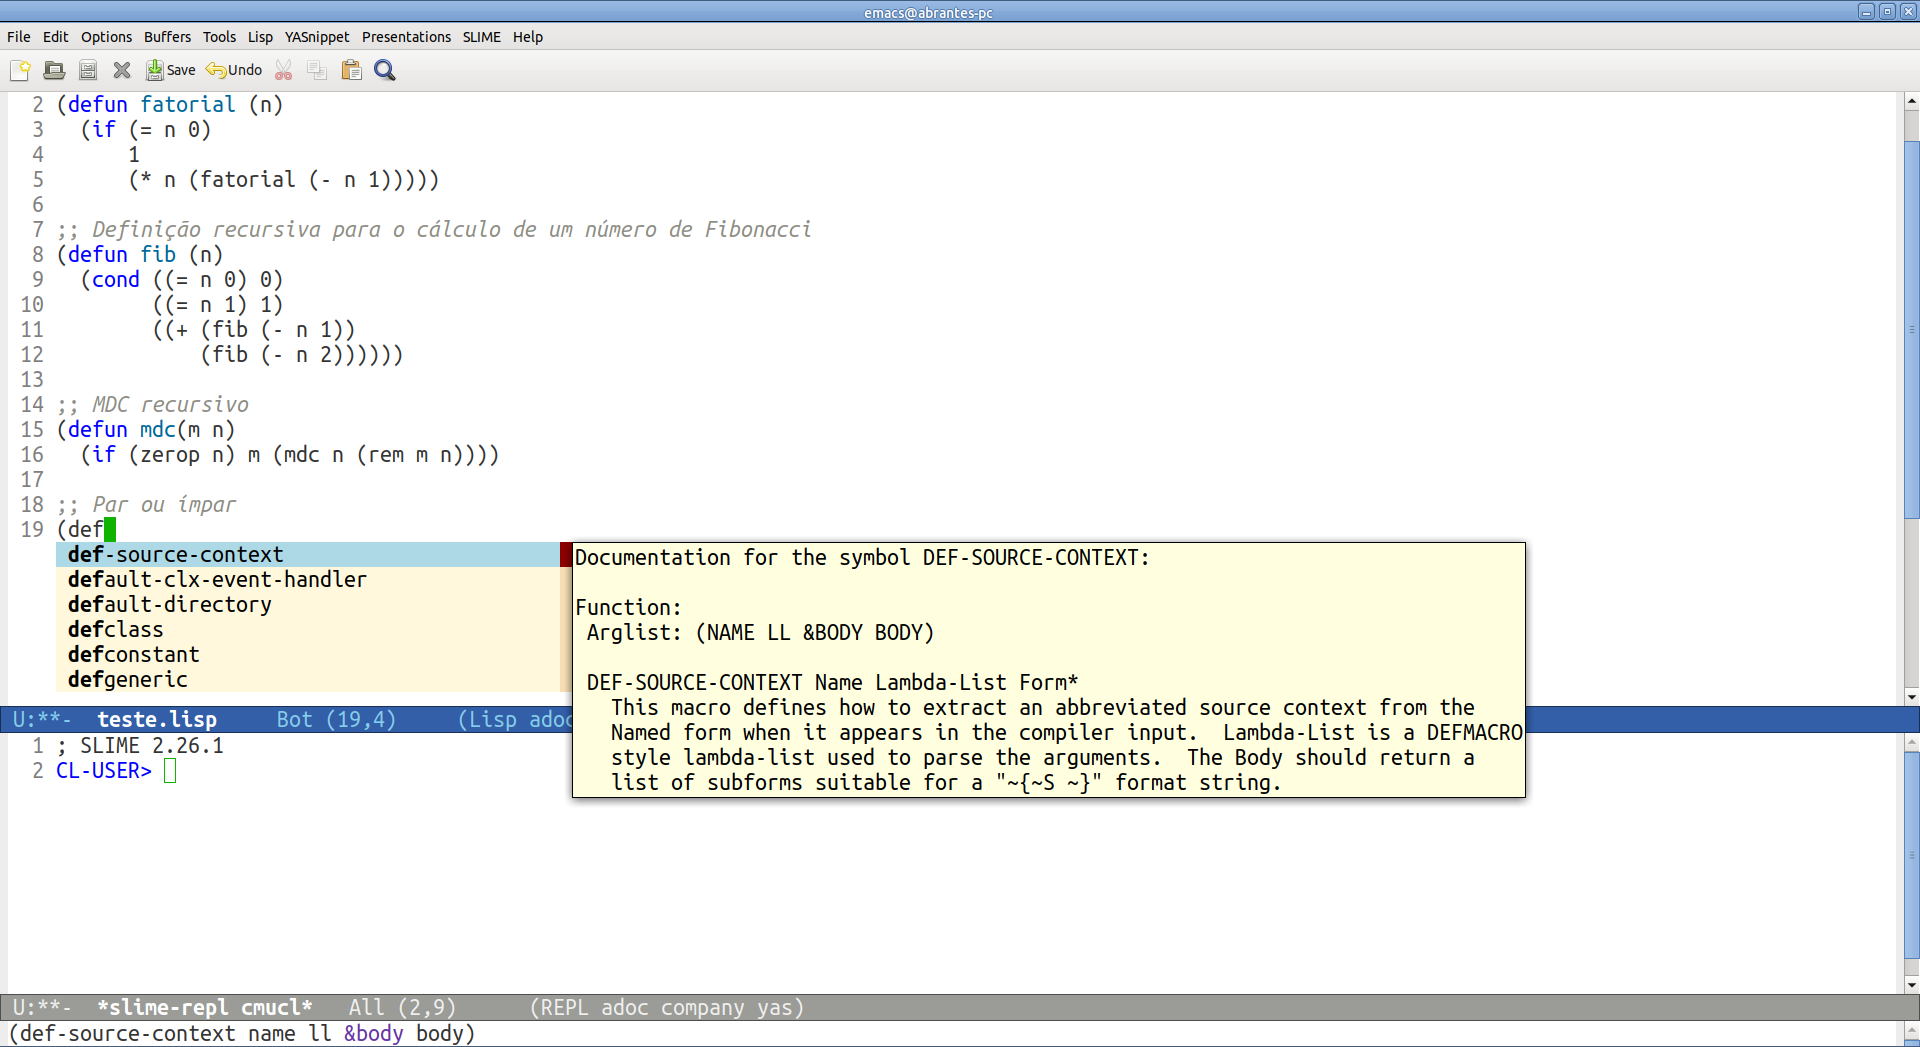Open the Lisp menu

point(260,37)
